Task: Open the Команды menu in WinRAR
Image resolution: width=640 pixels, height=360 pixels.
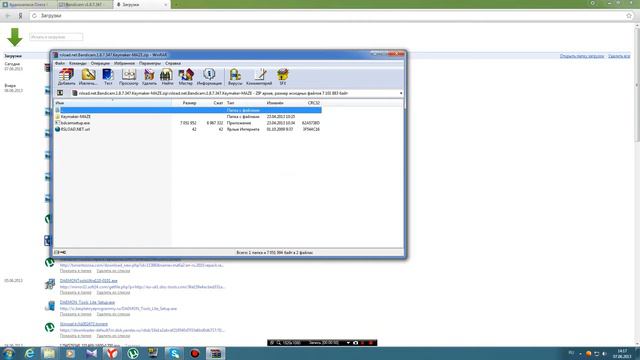Action: click(x=78, y=63)
